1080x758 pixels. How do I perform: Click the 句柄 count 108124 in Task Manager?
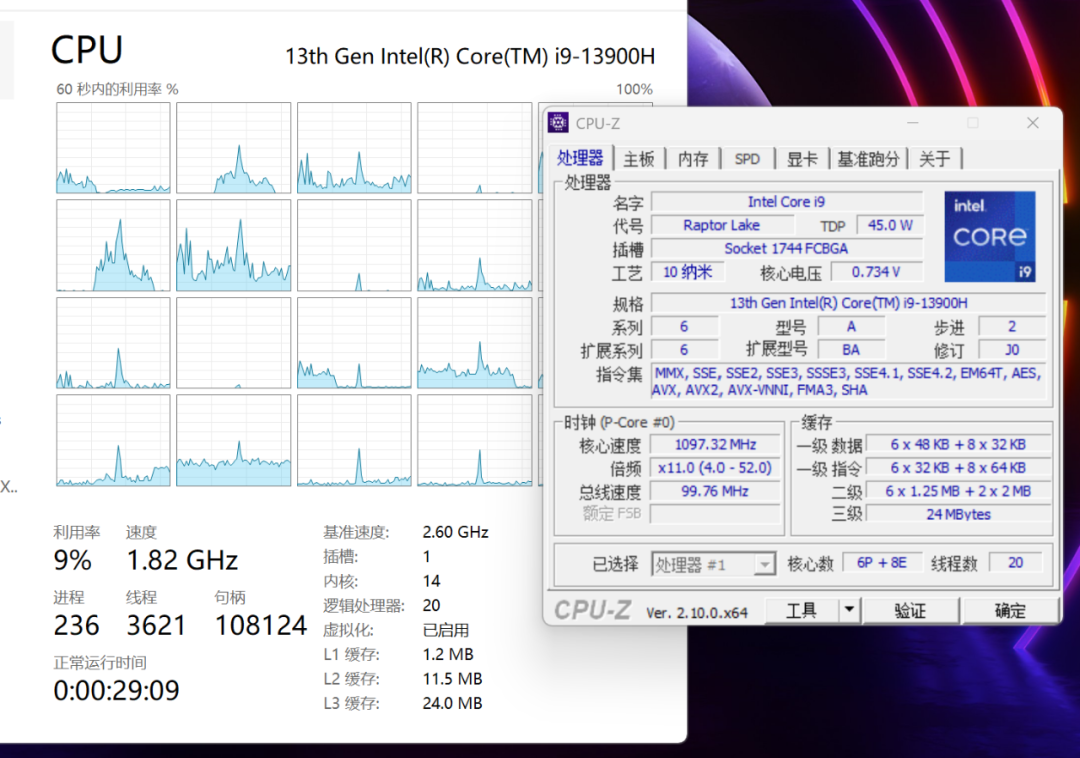pyautogui.click(x=260, y=625)
